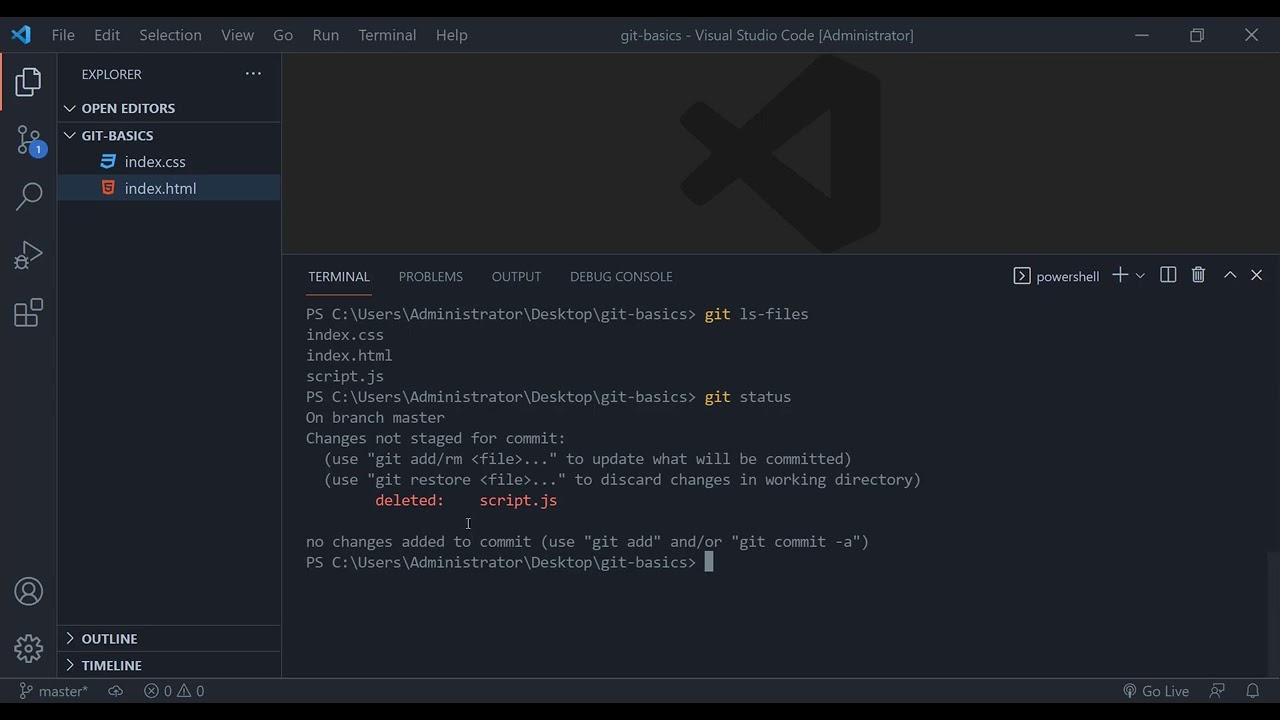The height and width of the screenshot is (720, 1280).
Task: Open the Manage gear icon
Action: [x=29, y=648]
